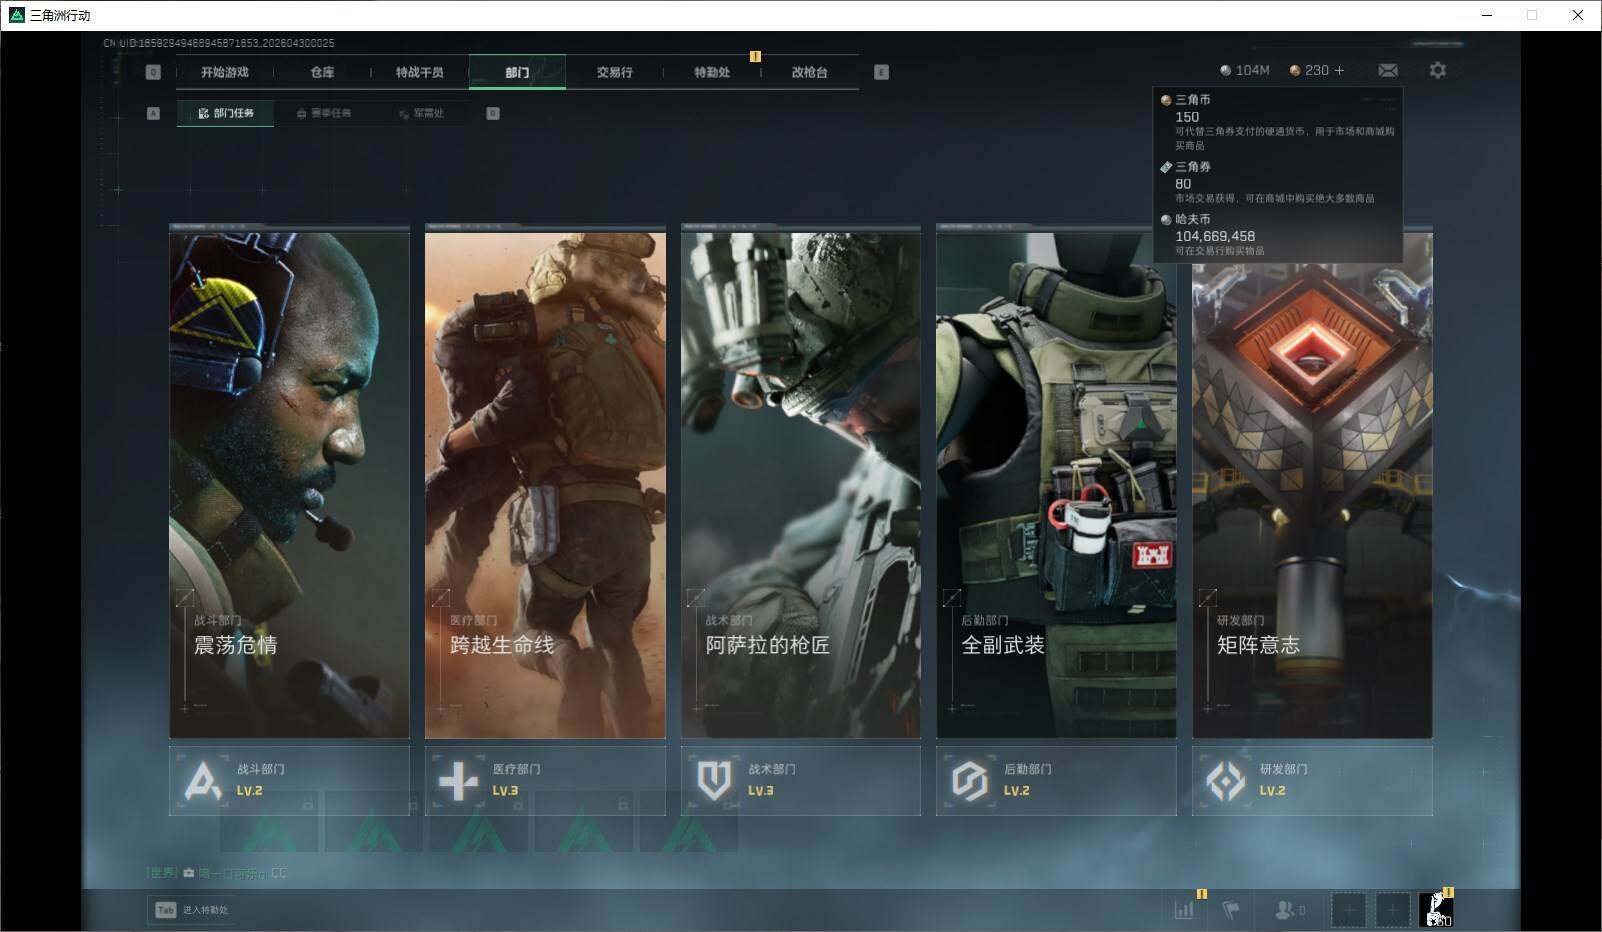
Task: Click the 医疗部门 LV.3 department button
Action: 545,780
